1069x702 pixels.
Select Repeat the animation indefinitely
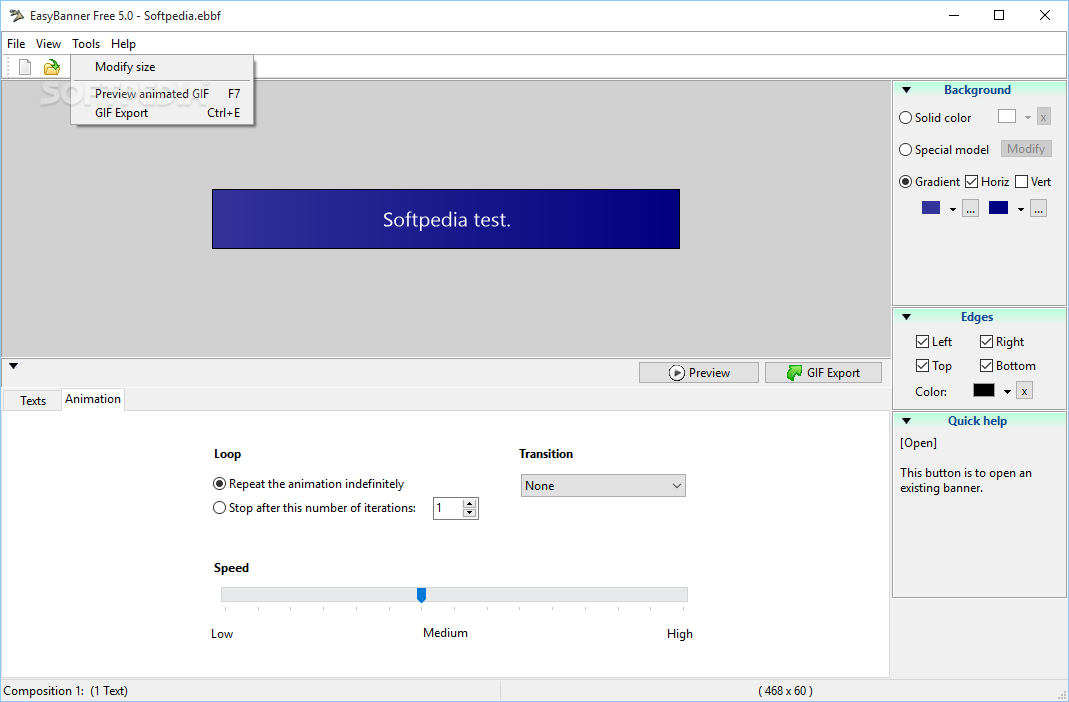220,483
